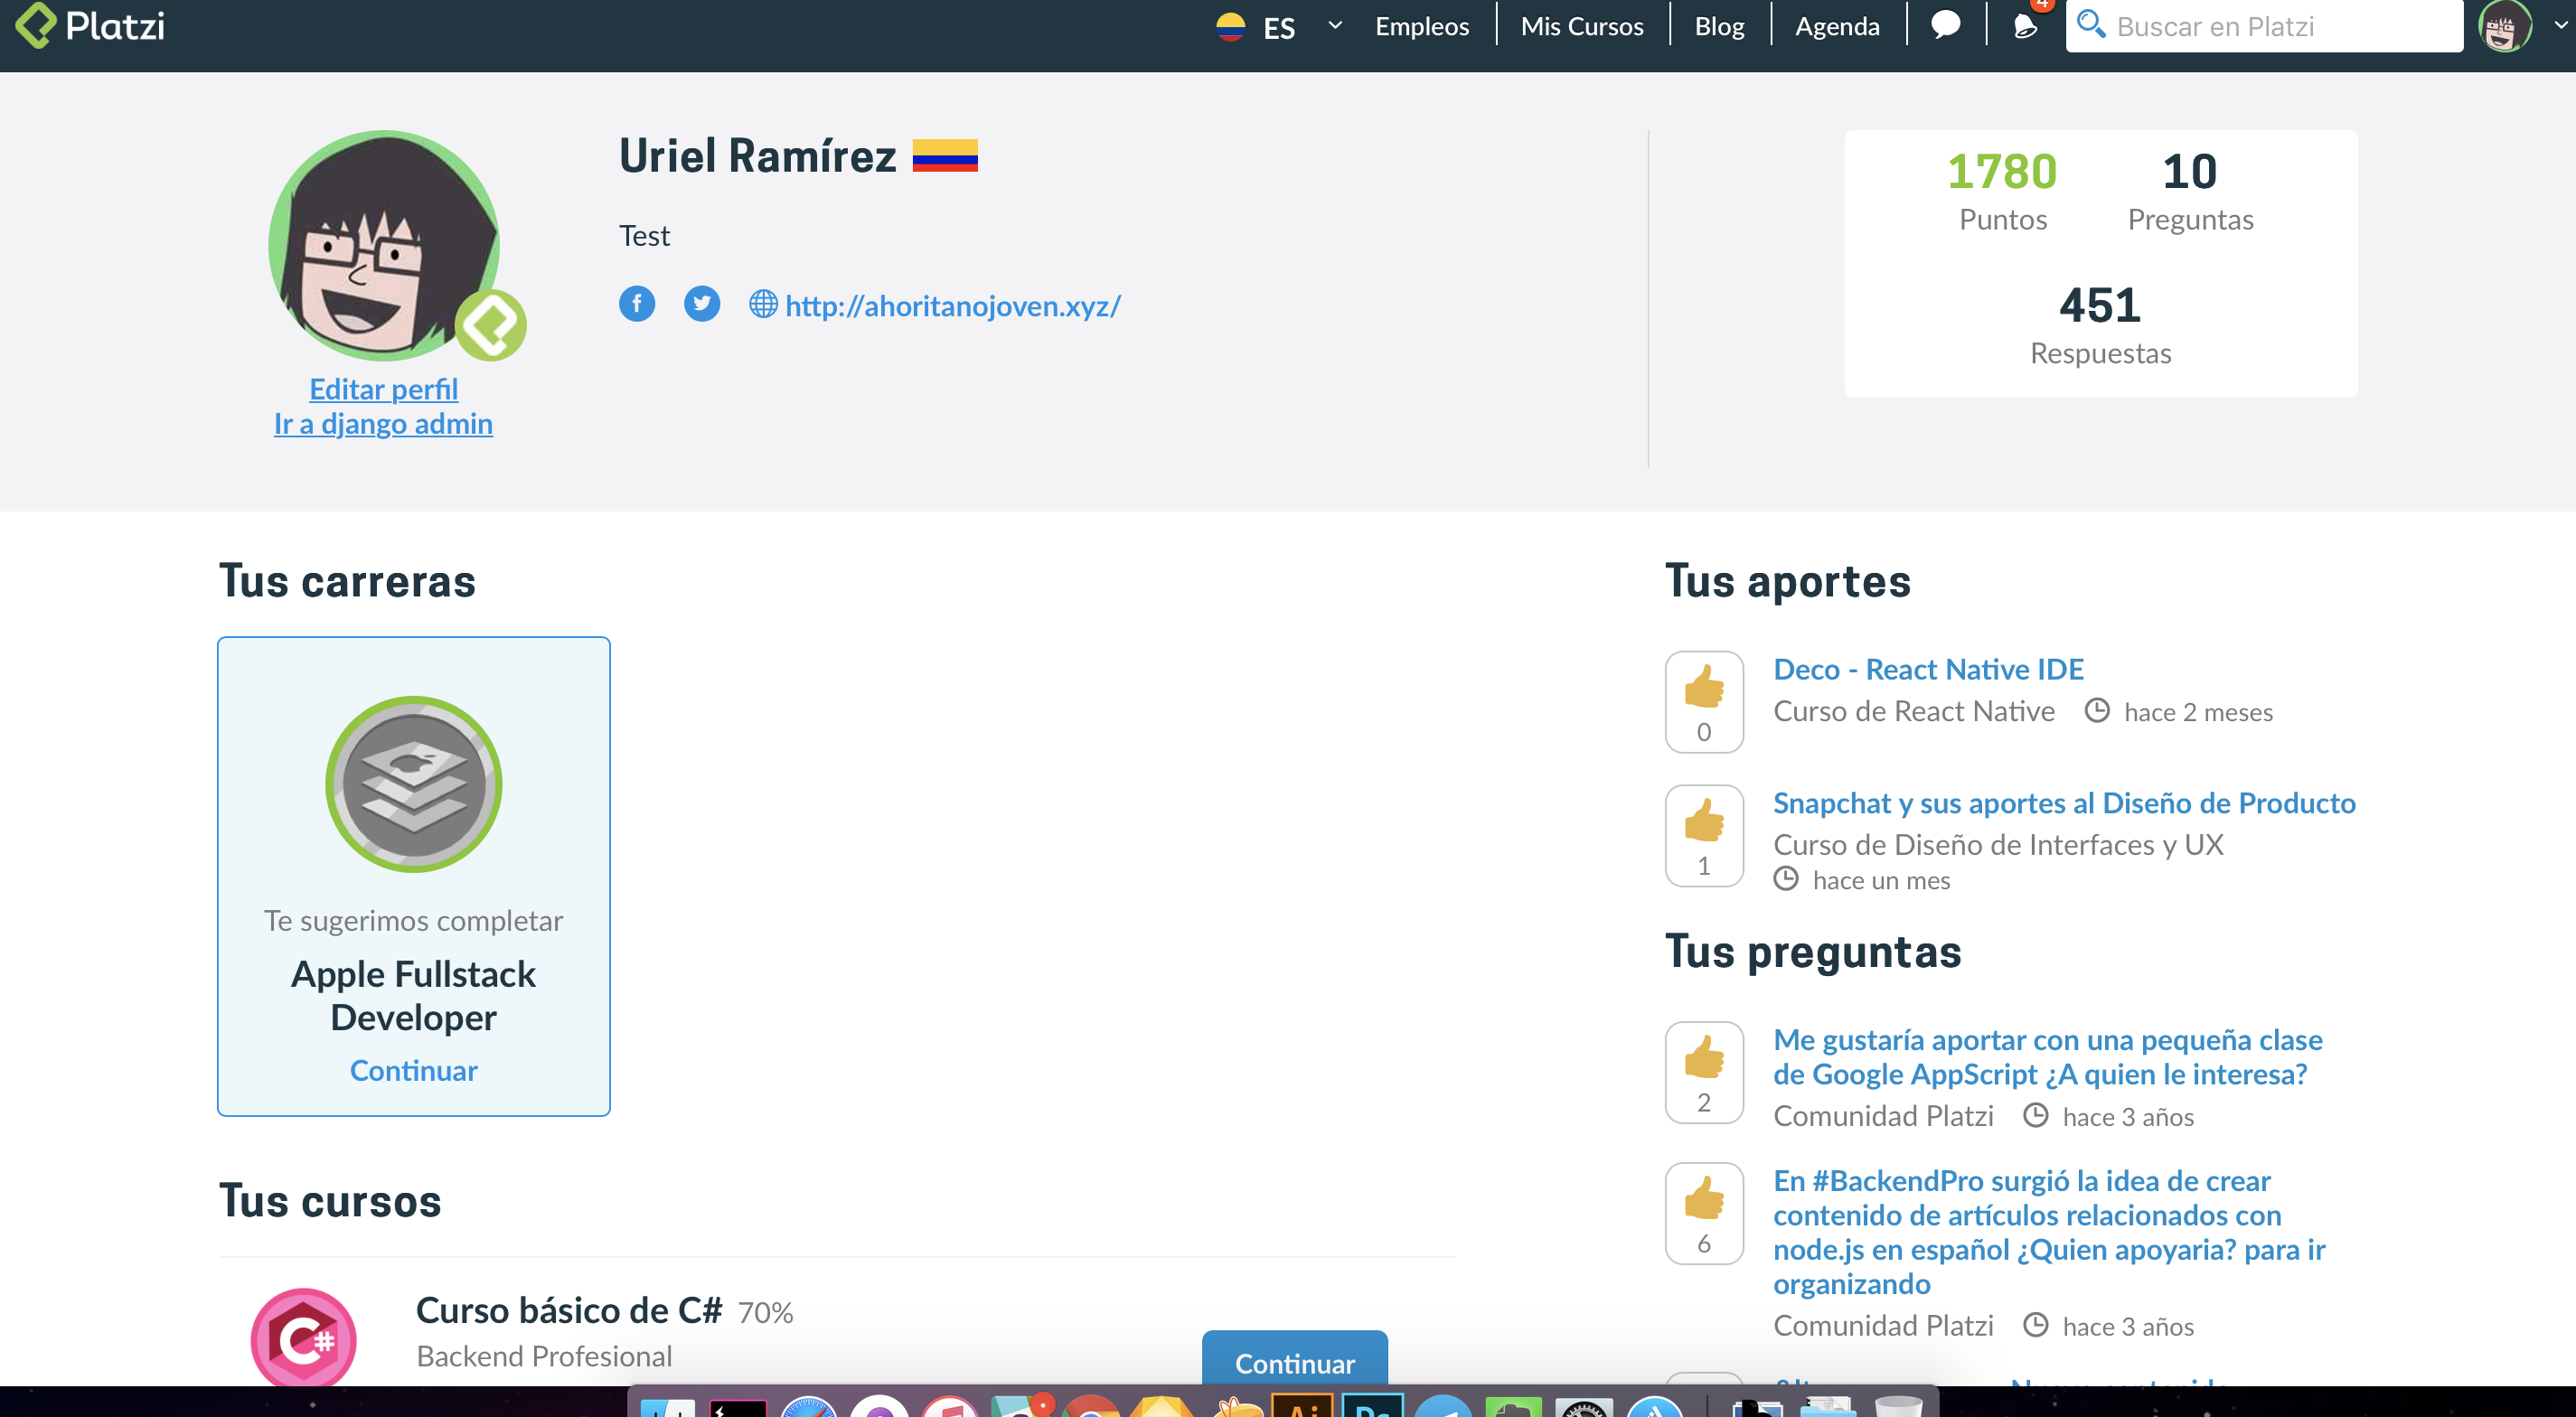
Task: Click the search magnifier icon
Action: tap(2091, 24)
